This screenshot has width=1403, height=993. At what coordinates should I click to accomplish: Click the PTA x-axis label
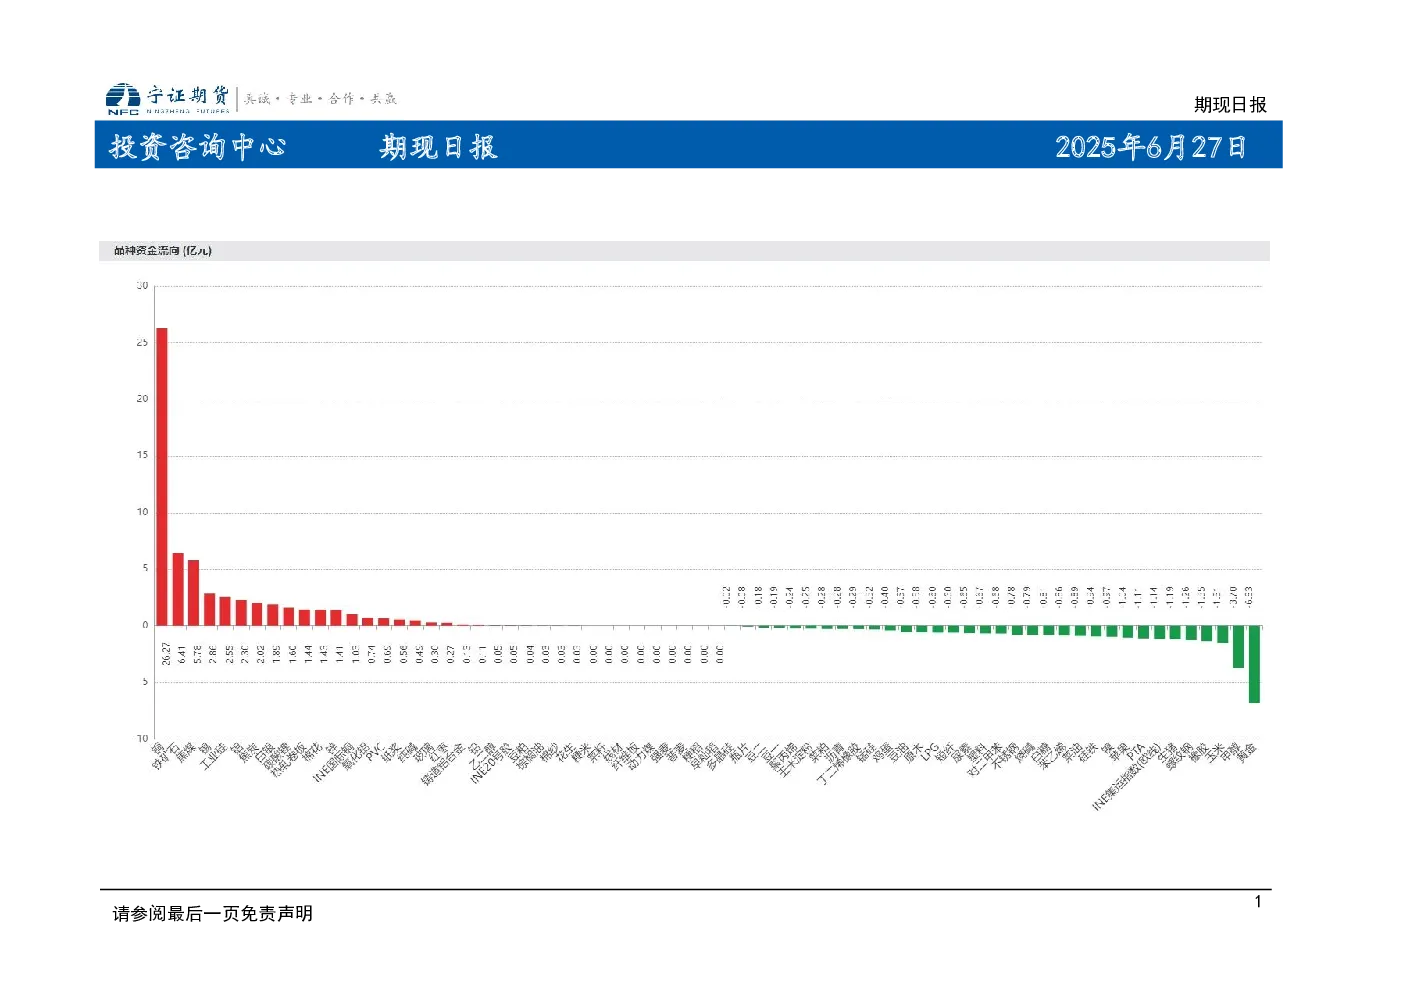click(1135, 752)
